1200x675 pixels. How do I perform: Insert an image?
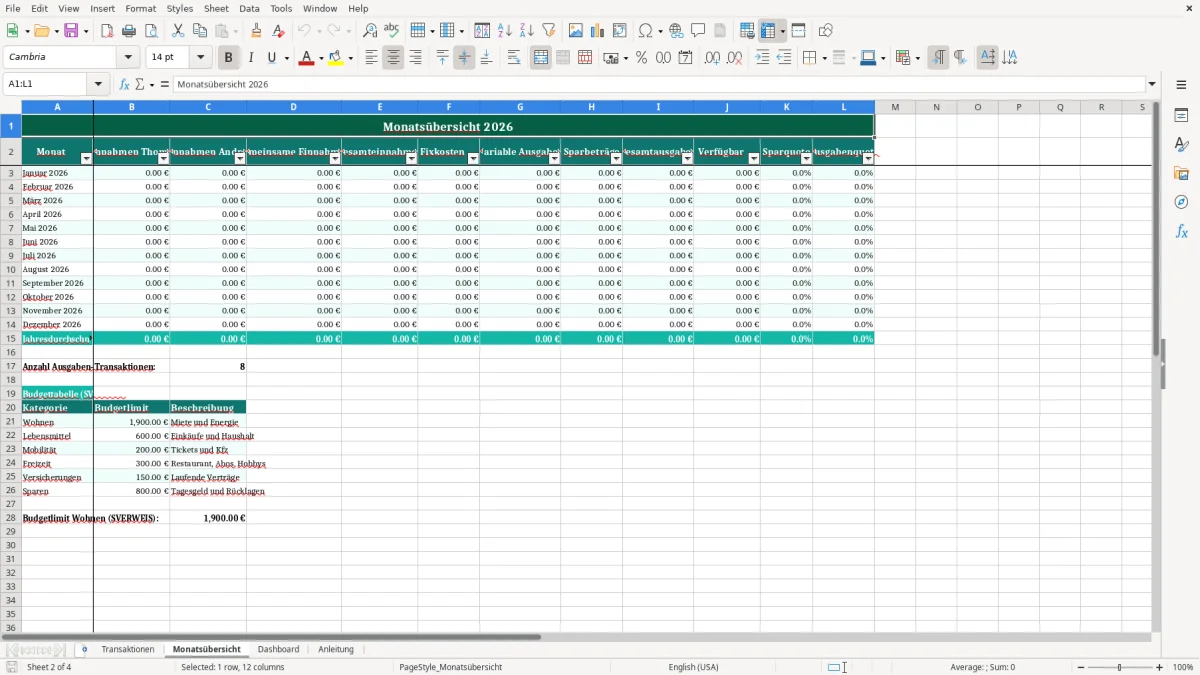(576, 31)
